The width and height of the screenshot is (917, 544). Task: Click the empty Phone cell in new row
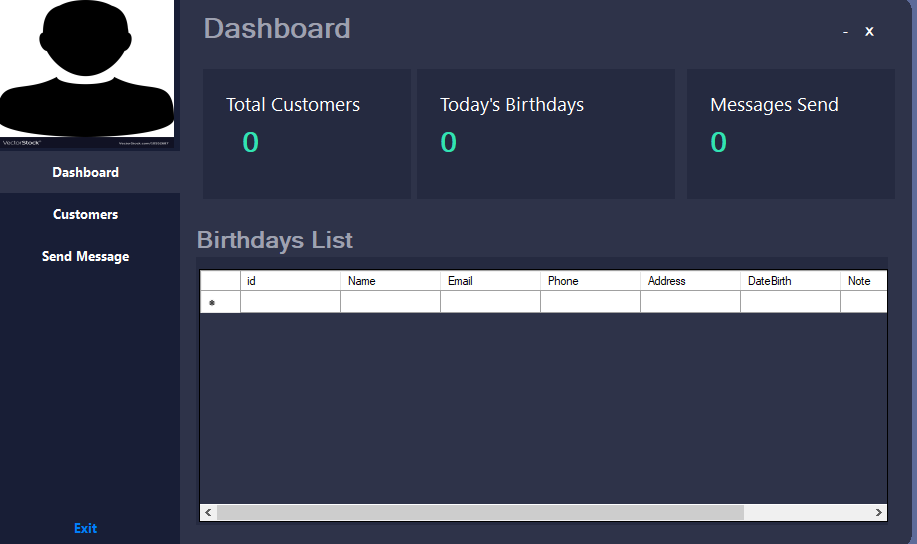590,302
